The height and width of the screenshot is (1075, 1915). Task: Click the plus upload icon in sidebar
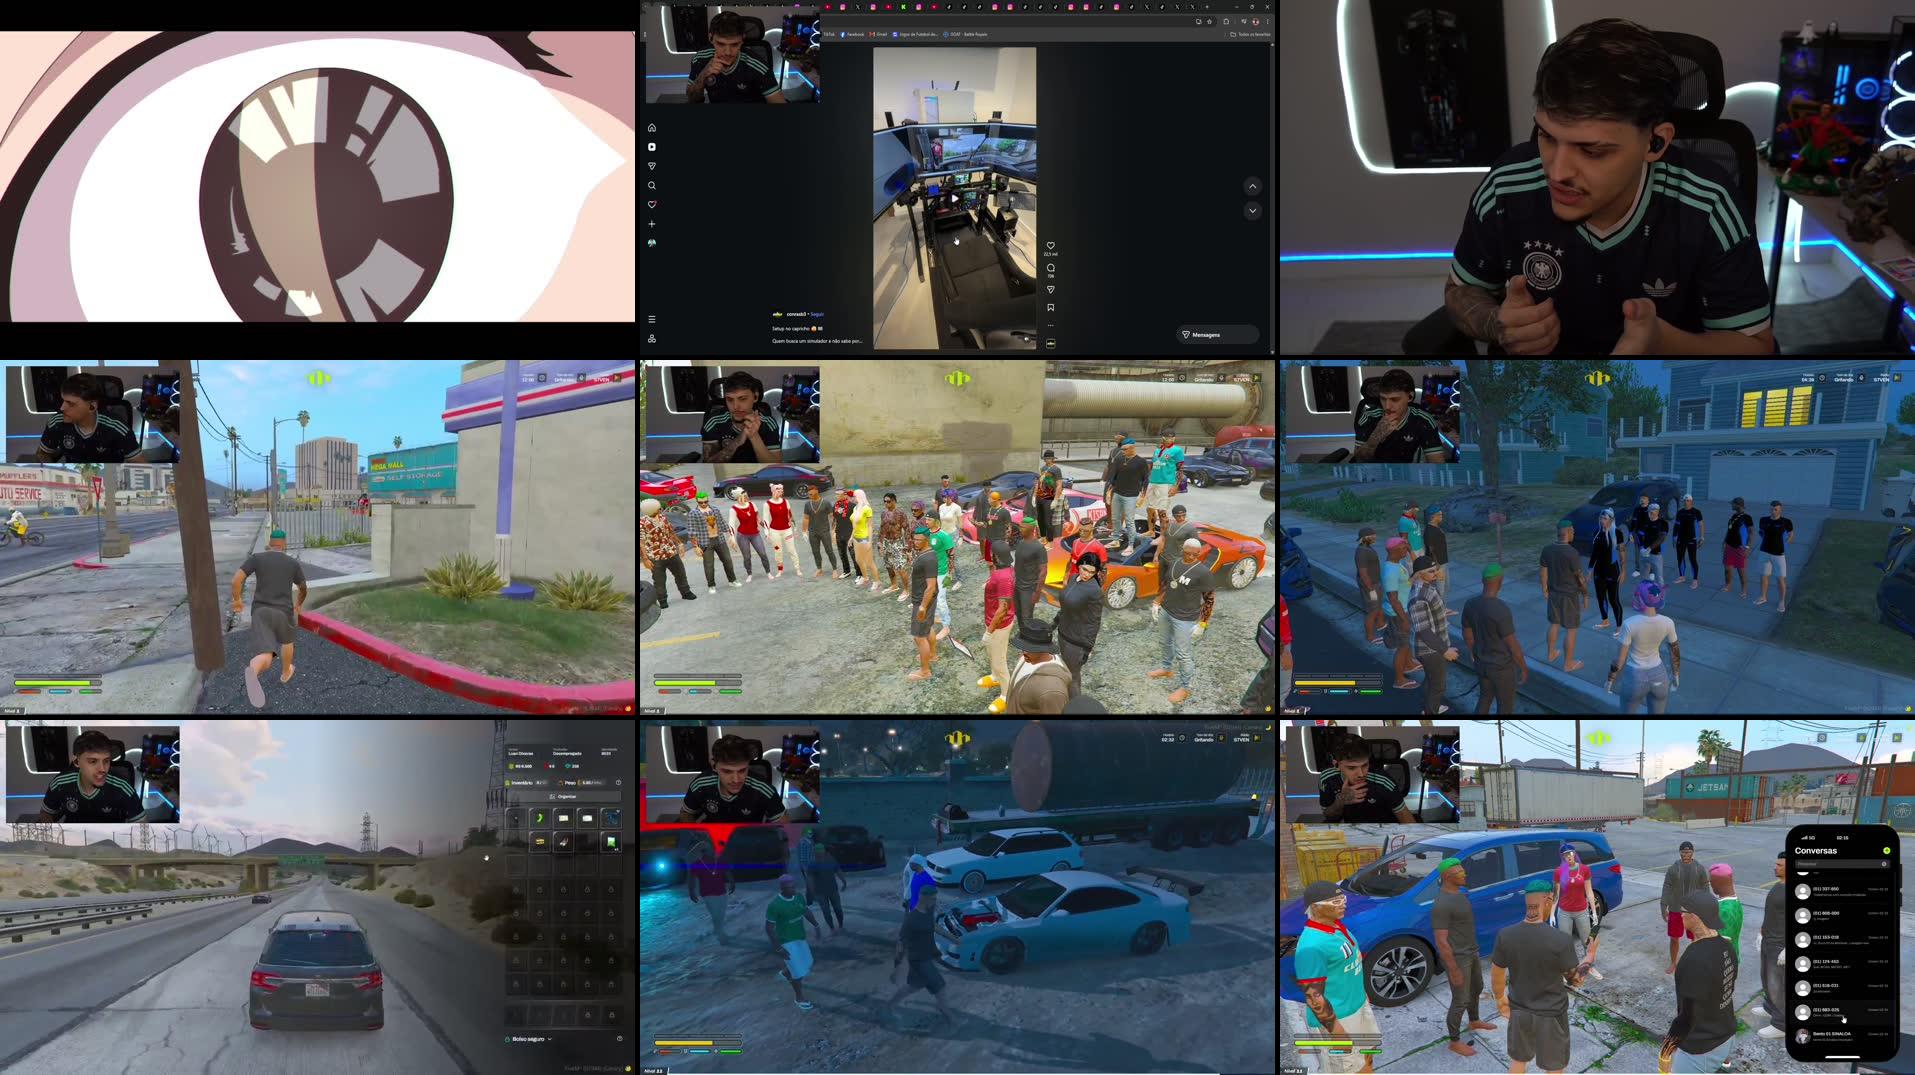tap(652, 224)
